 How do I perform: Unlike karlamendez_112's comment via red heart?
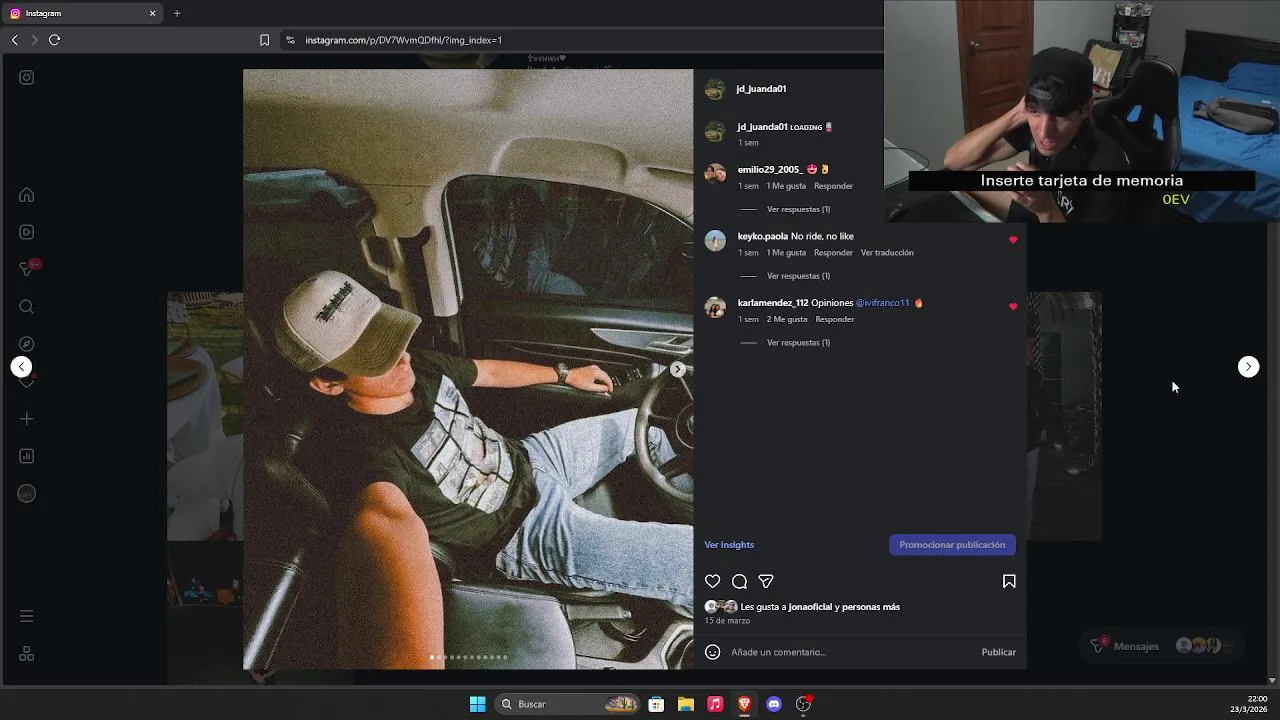click(1013, 306)
